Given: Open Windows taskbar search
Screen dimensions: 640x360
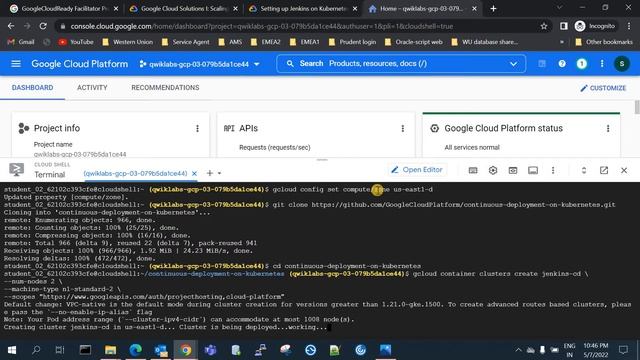Looking at the screenshot, I should pos(36,350).
